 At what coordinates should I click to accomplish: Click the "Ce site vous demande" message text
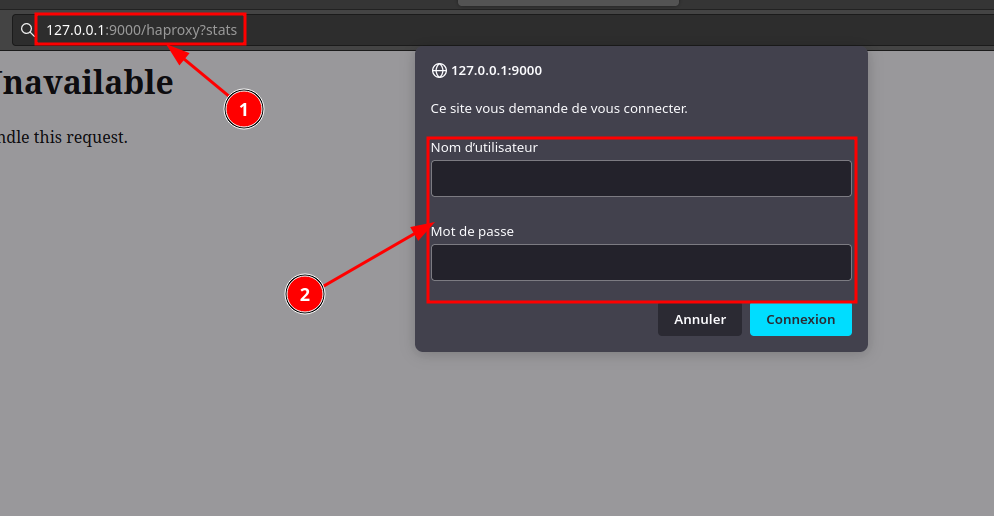(559, 108)
